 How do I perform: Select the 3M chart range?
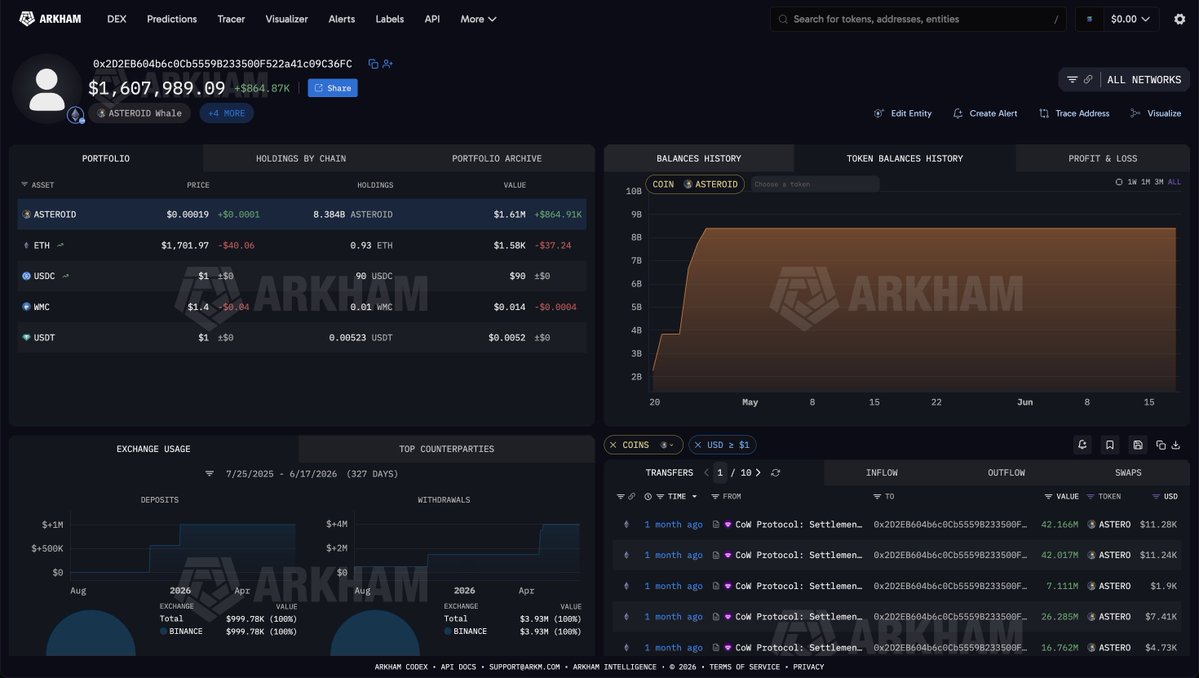(x=1158, y=182)
